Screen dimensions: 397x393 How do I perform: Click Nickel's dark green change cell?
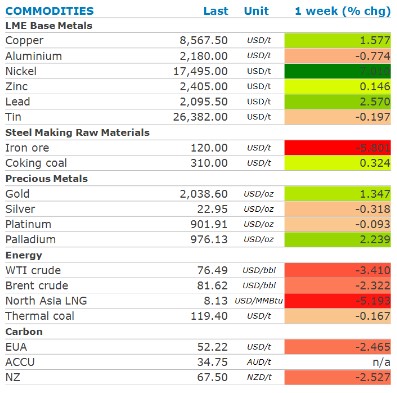337,71
